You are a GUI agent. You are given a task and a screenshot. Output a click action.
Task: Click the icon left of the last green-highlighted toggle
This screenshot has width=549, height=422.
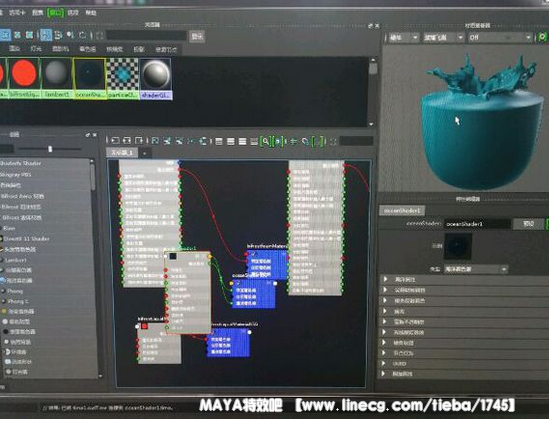pyautogui.click(x=306, y=141)
